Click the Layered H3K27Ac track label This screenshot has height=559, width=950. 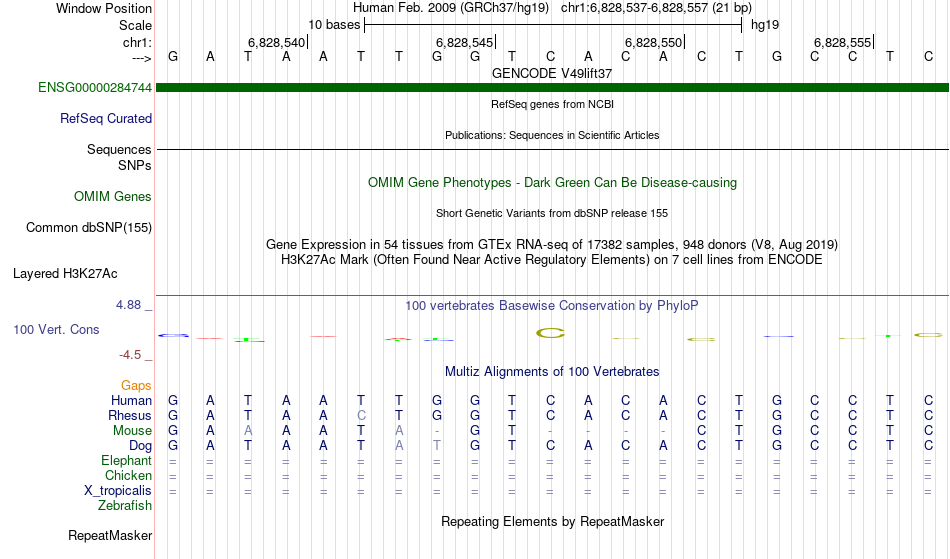pyautogui.click(x=65, y=274)
